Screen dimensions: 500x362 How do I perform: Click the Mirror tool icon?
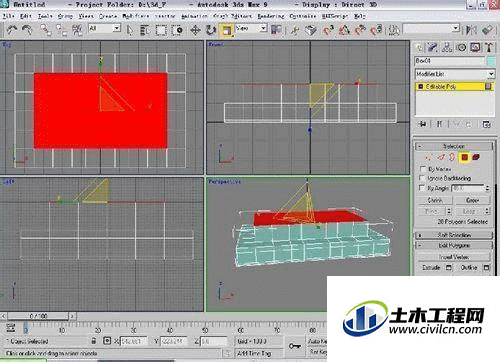pos(471,30)
